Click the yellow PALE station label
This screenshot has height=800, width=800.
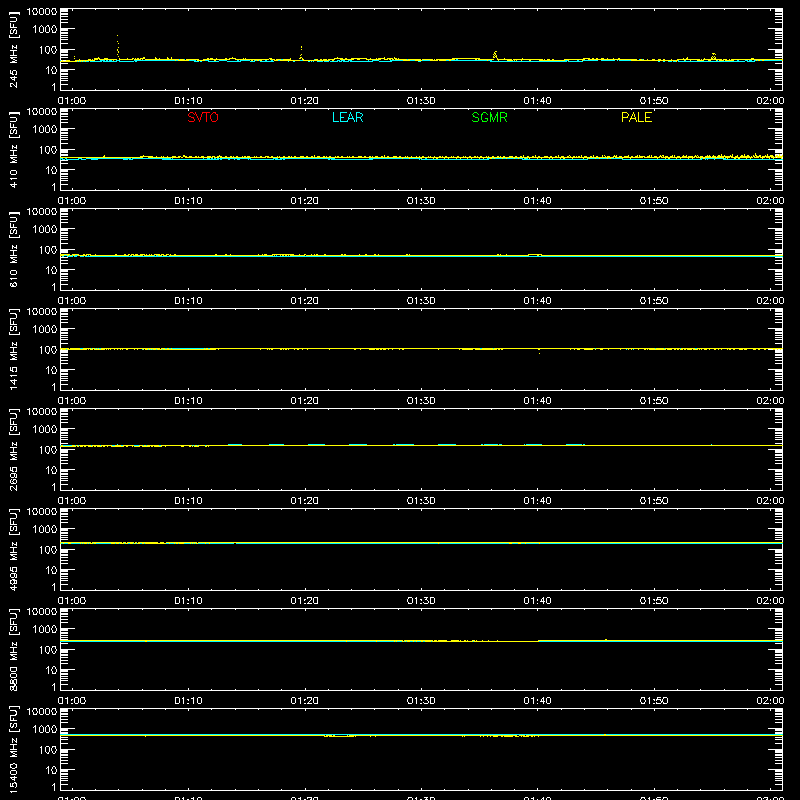point(636,117)
